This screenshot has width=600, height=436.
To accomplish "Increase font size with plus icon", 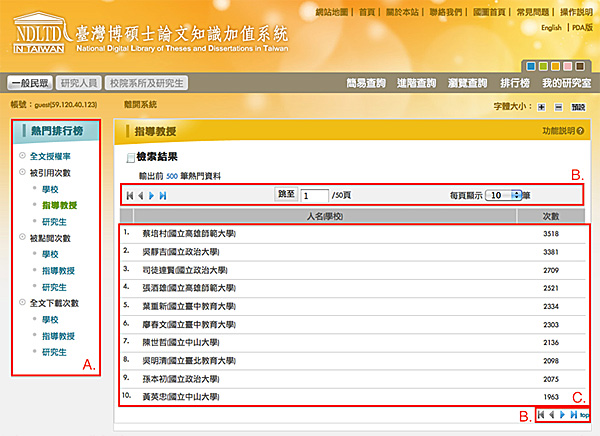I will pyautogui.click(x=541, y=105).
